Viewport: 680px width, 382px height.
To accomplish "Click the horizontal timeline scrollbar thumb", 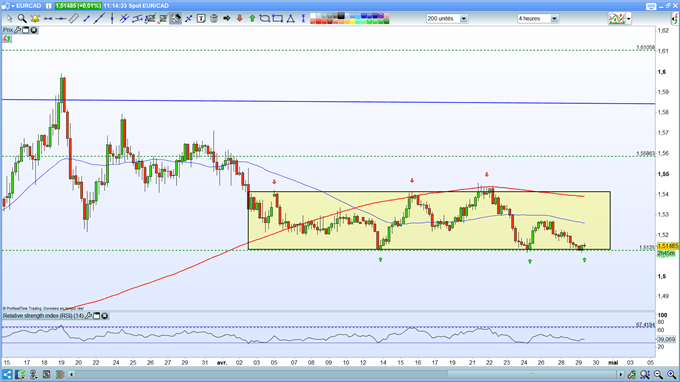I will 533,374.
